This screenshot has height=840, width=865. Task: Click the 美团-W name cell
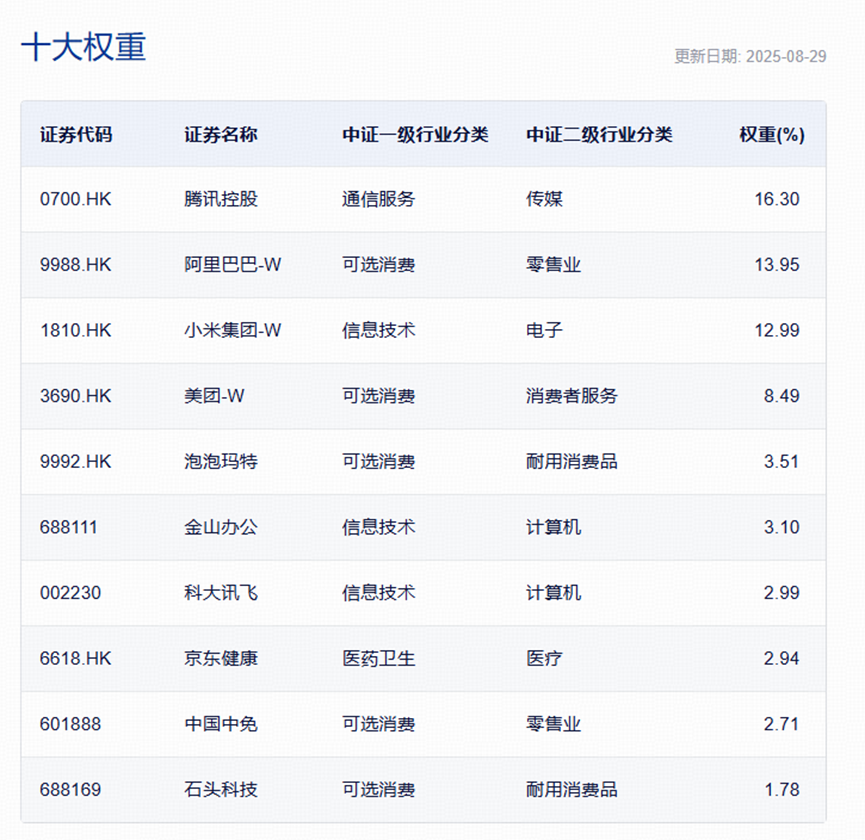click(x=214, y=396)
